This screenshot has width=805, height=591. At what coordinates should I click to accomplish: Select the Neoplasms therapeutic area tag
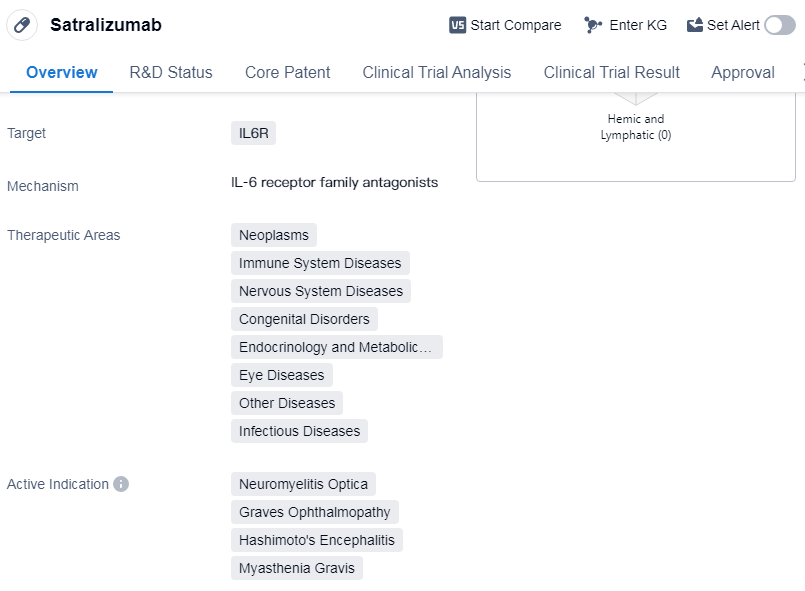click(273, 235)
